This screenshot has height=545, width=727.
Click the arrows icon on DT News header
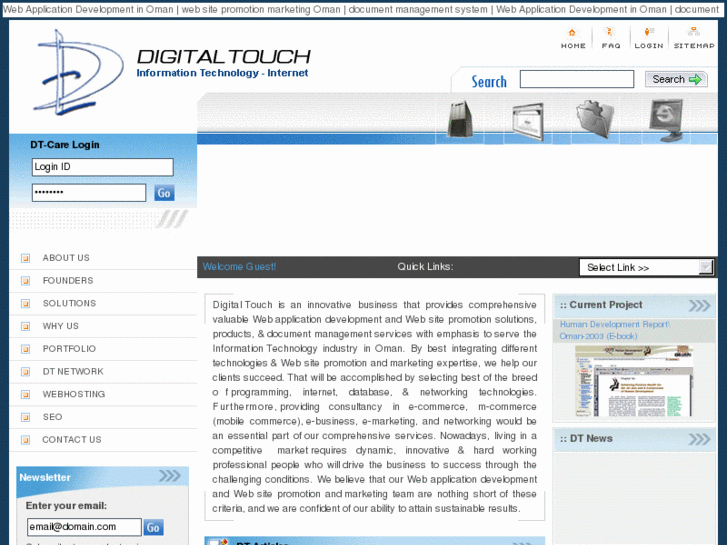[699, 439]
